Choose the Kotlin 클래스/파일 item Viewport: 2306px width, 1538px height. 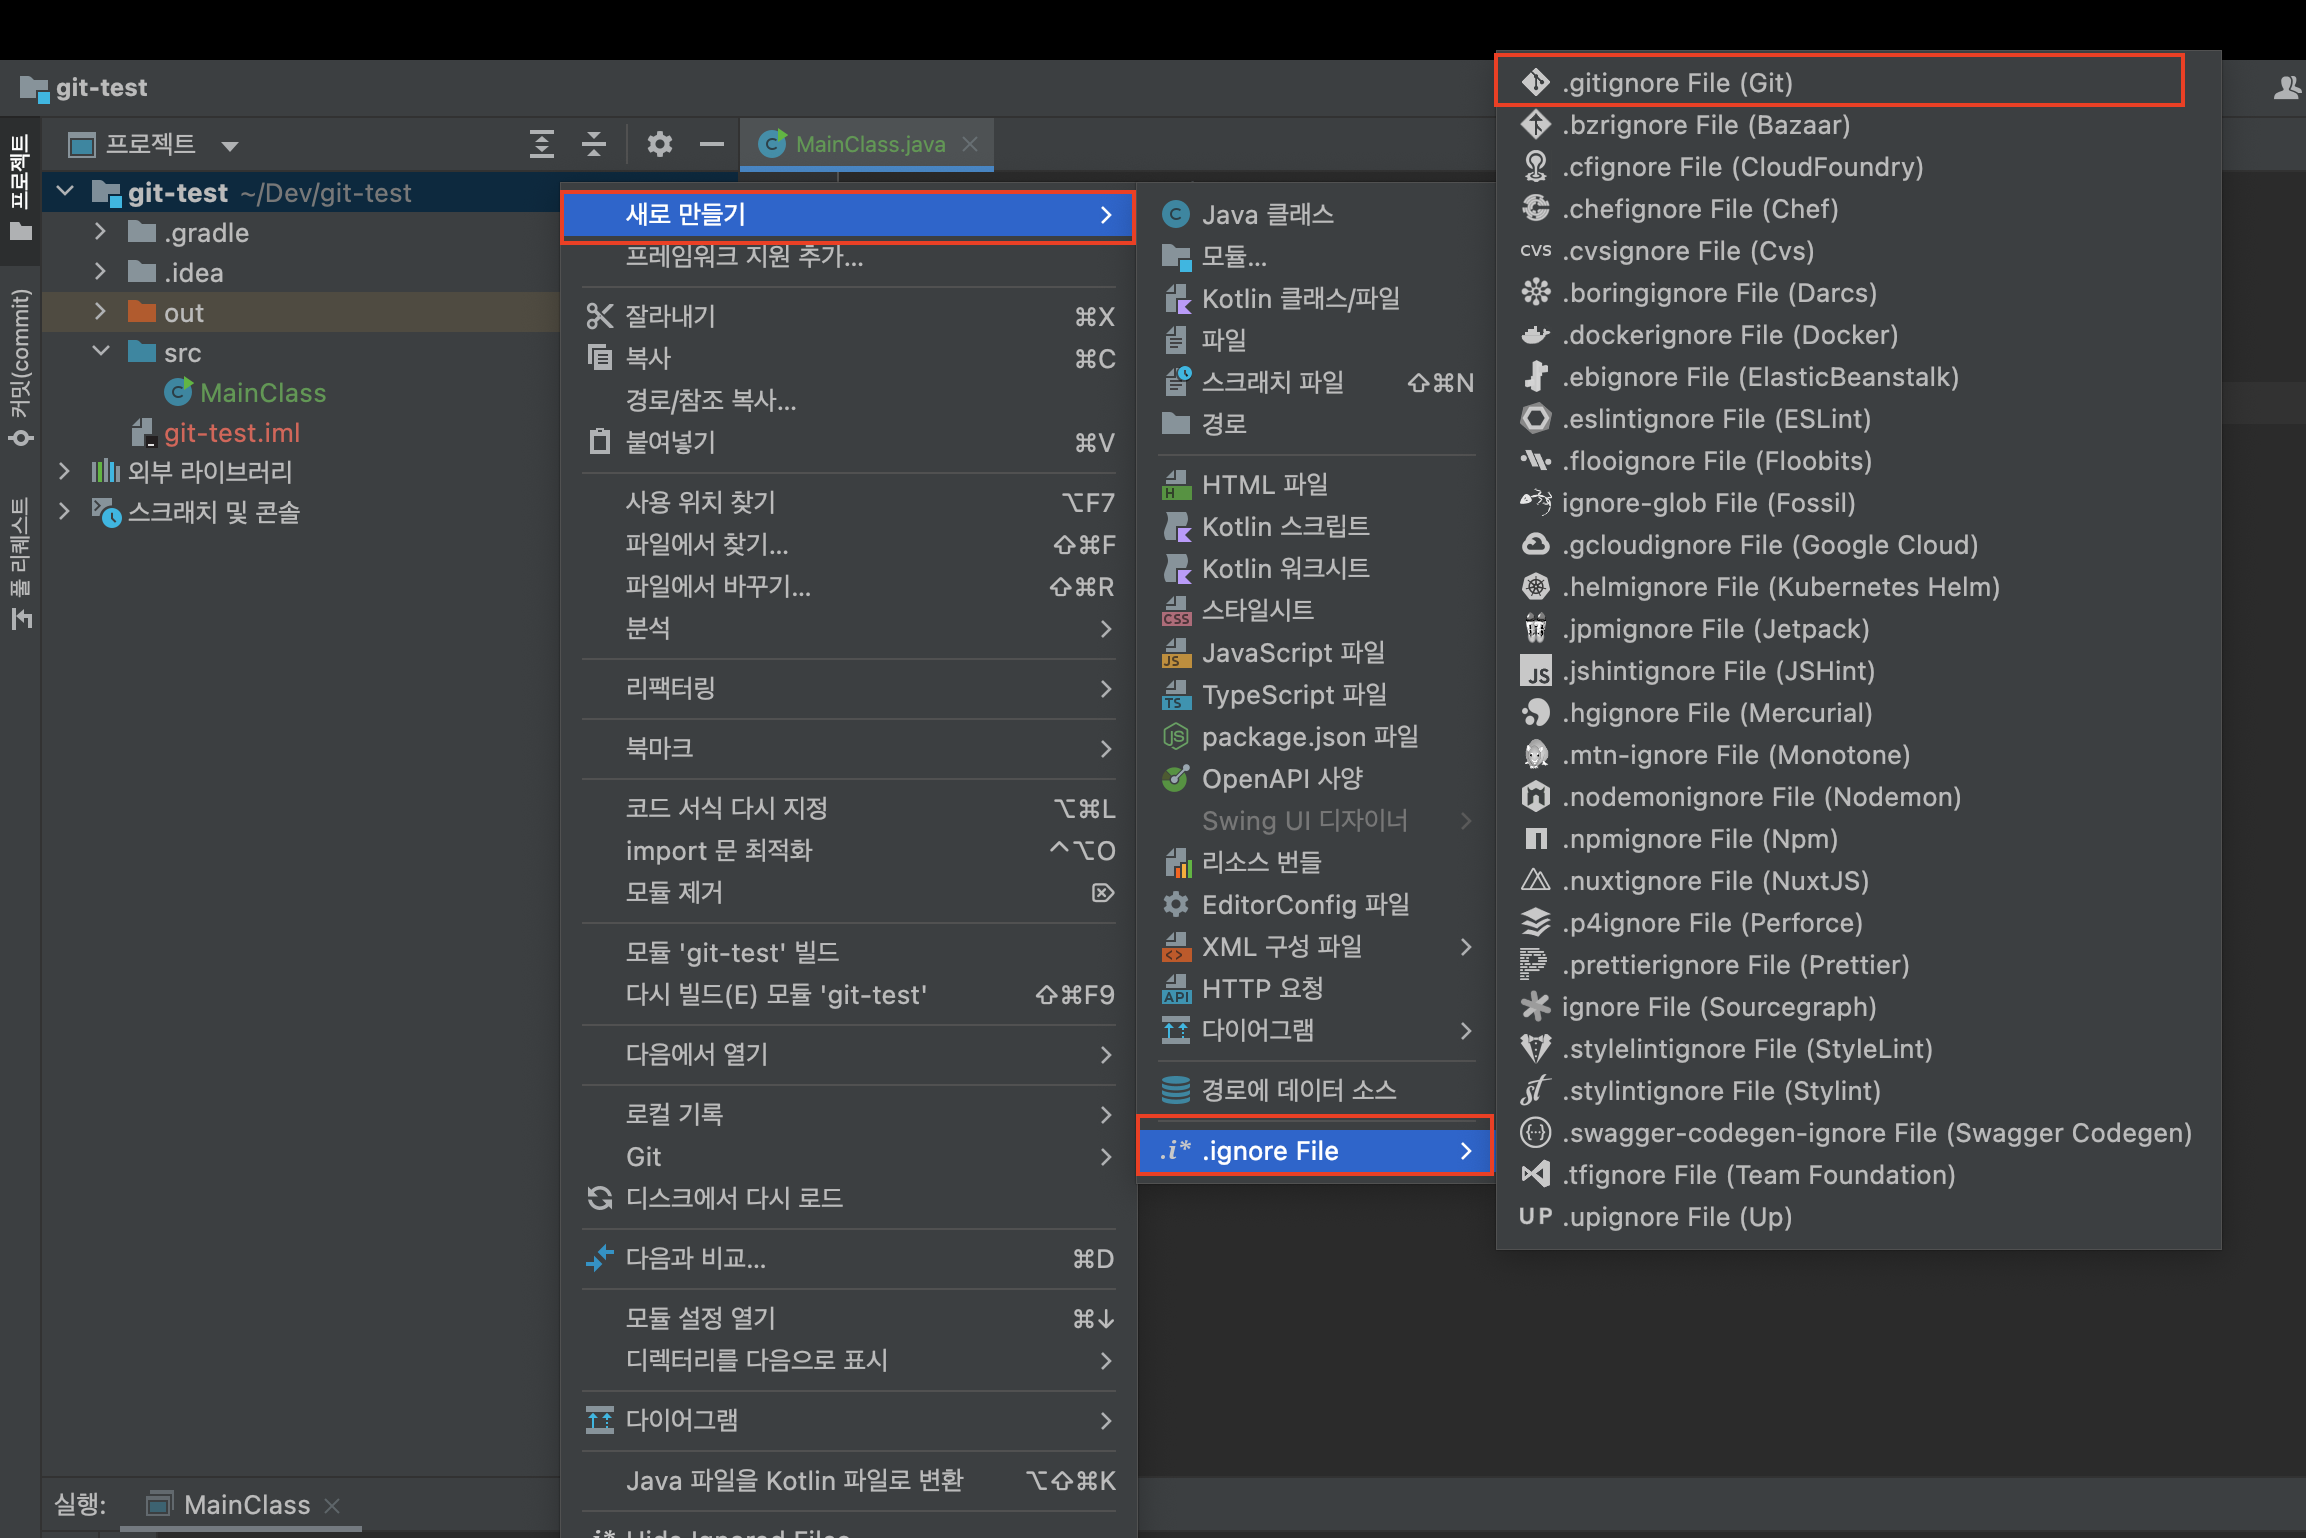1300,299
